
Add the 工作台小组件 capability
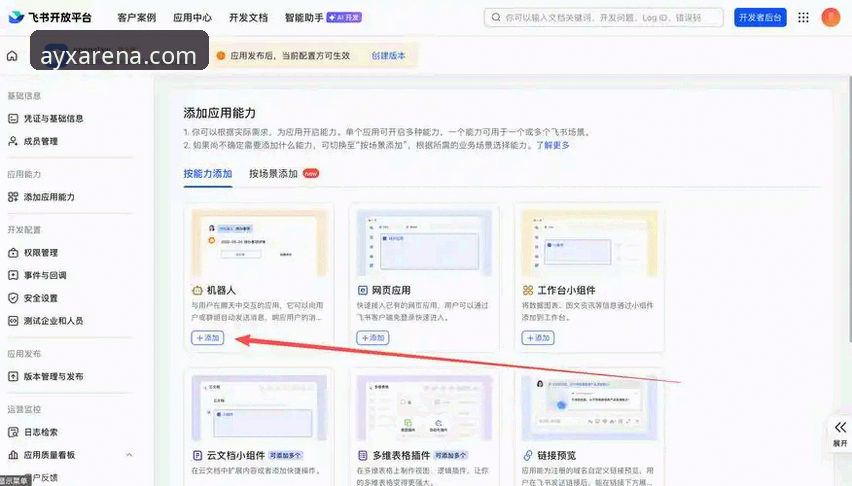click(x=538, y=338)
